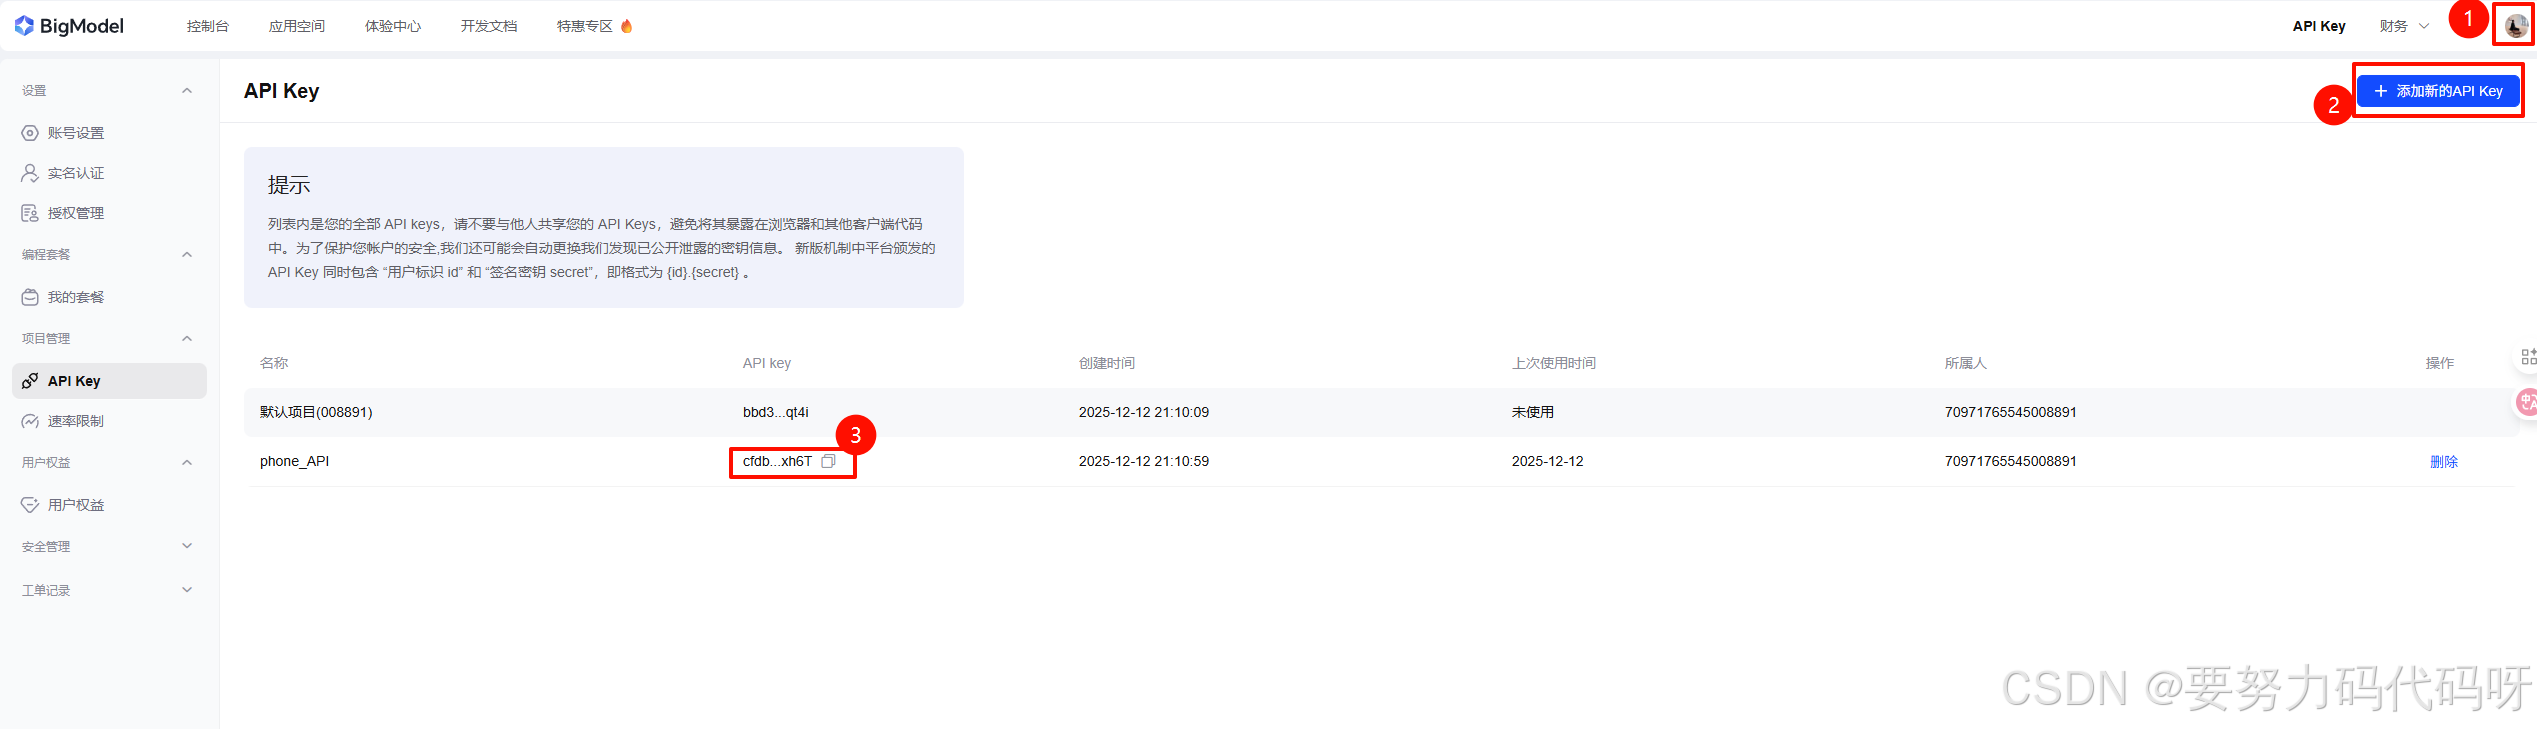Click the phone_API name cell
Viewport: 2537px width, 729px height.
tap(294, 461)
